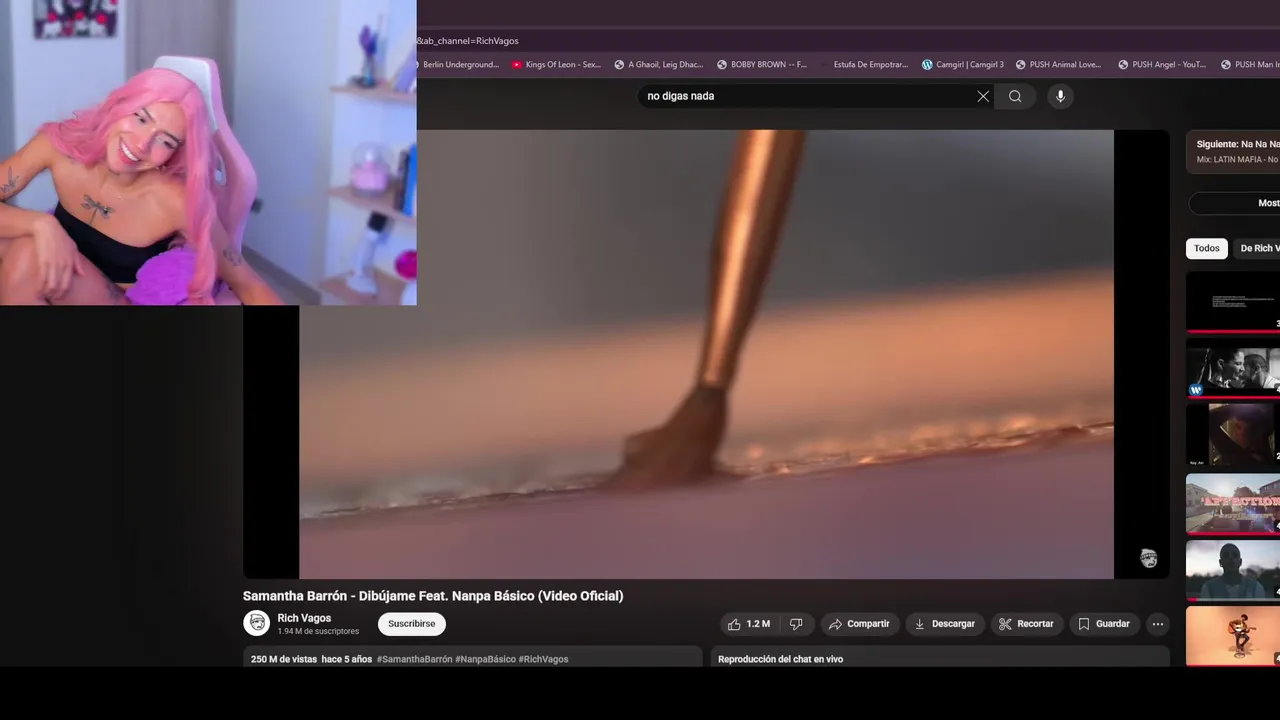Click the Mix: LATIN MAFIA subtitle text
The width and height of the screenshot is (1280, 720).
pyautogui.click(x=1238, y=160)
